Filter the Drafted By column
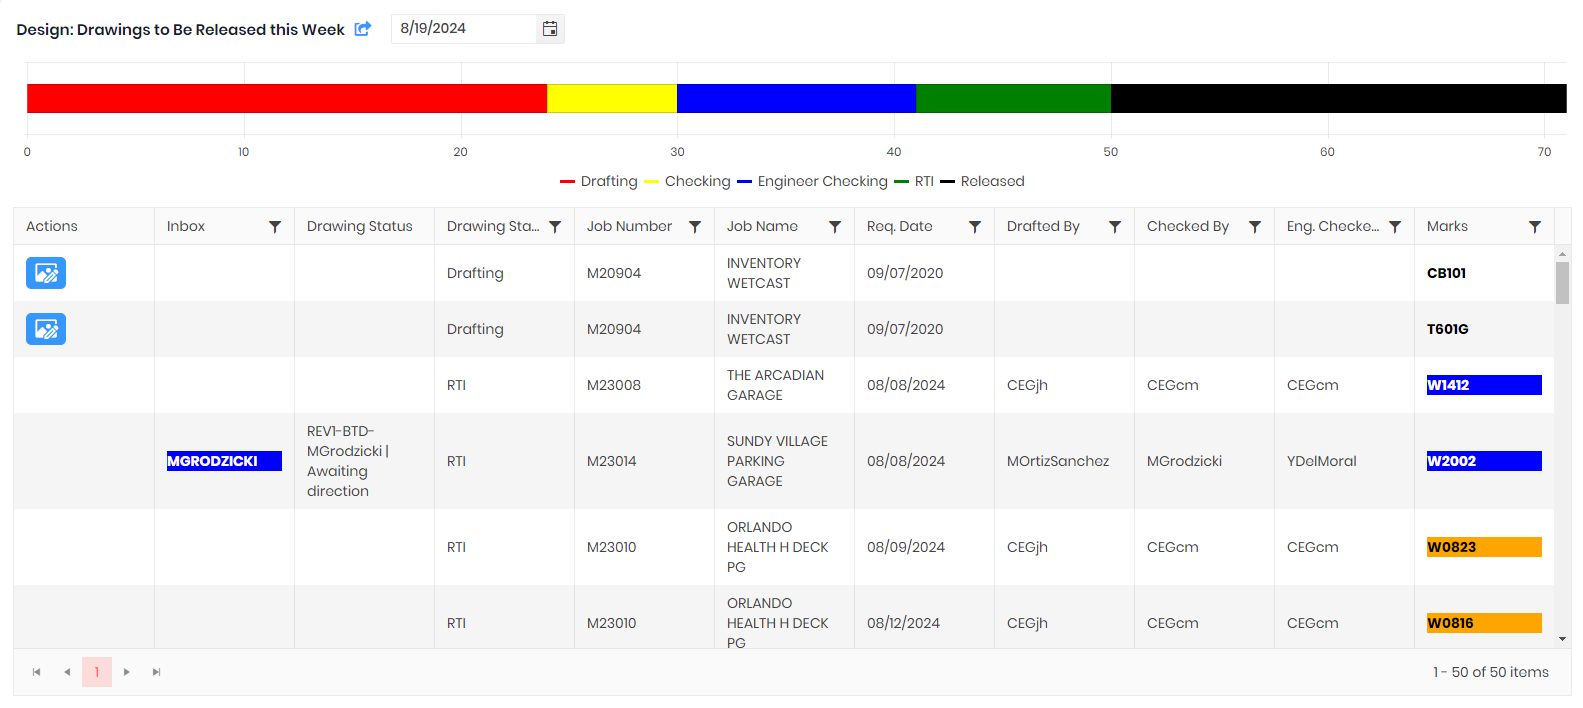This screenshot has height=708, width=1583. (1115, 227)
